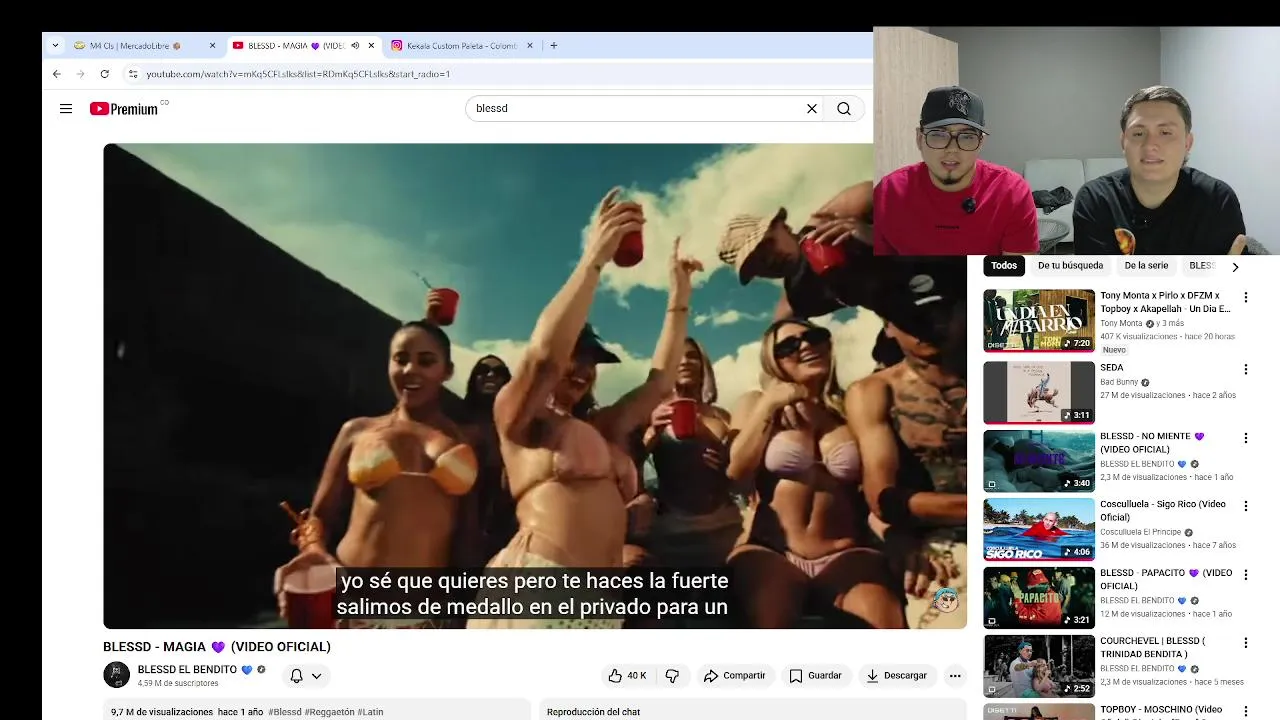
Task: Click the #Reggaetón hashtag
Action: point(330,712)
